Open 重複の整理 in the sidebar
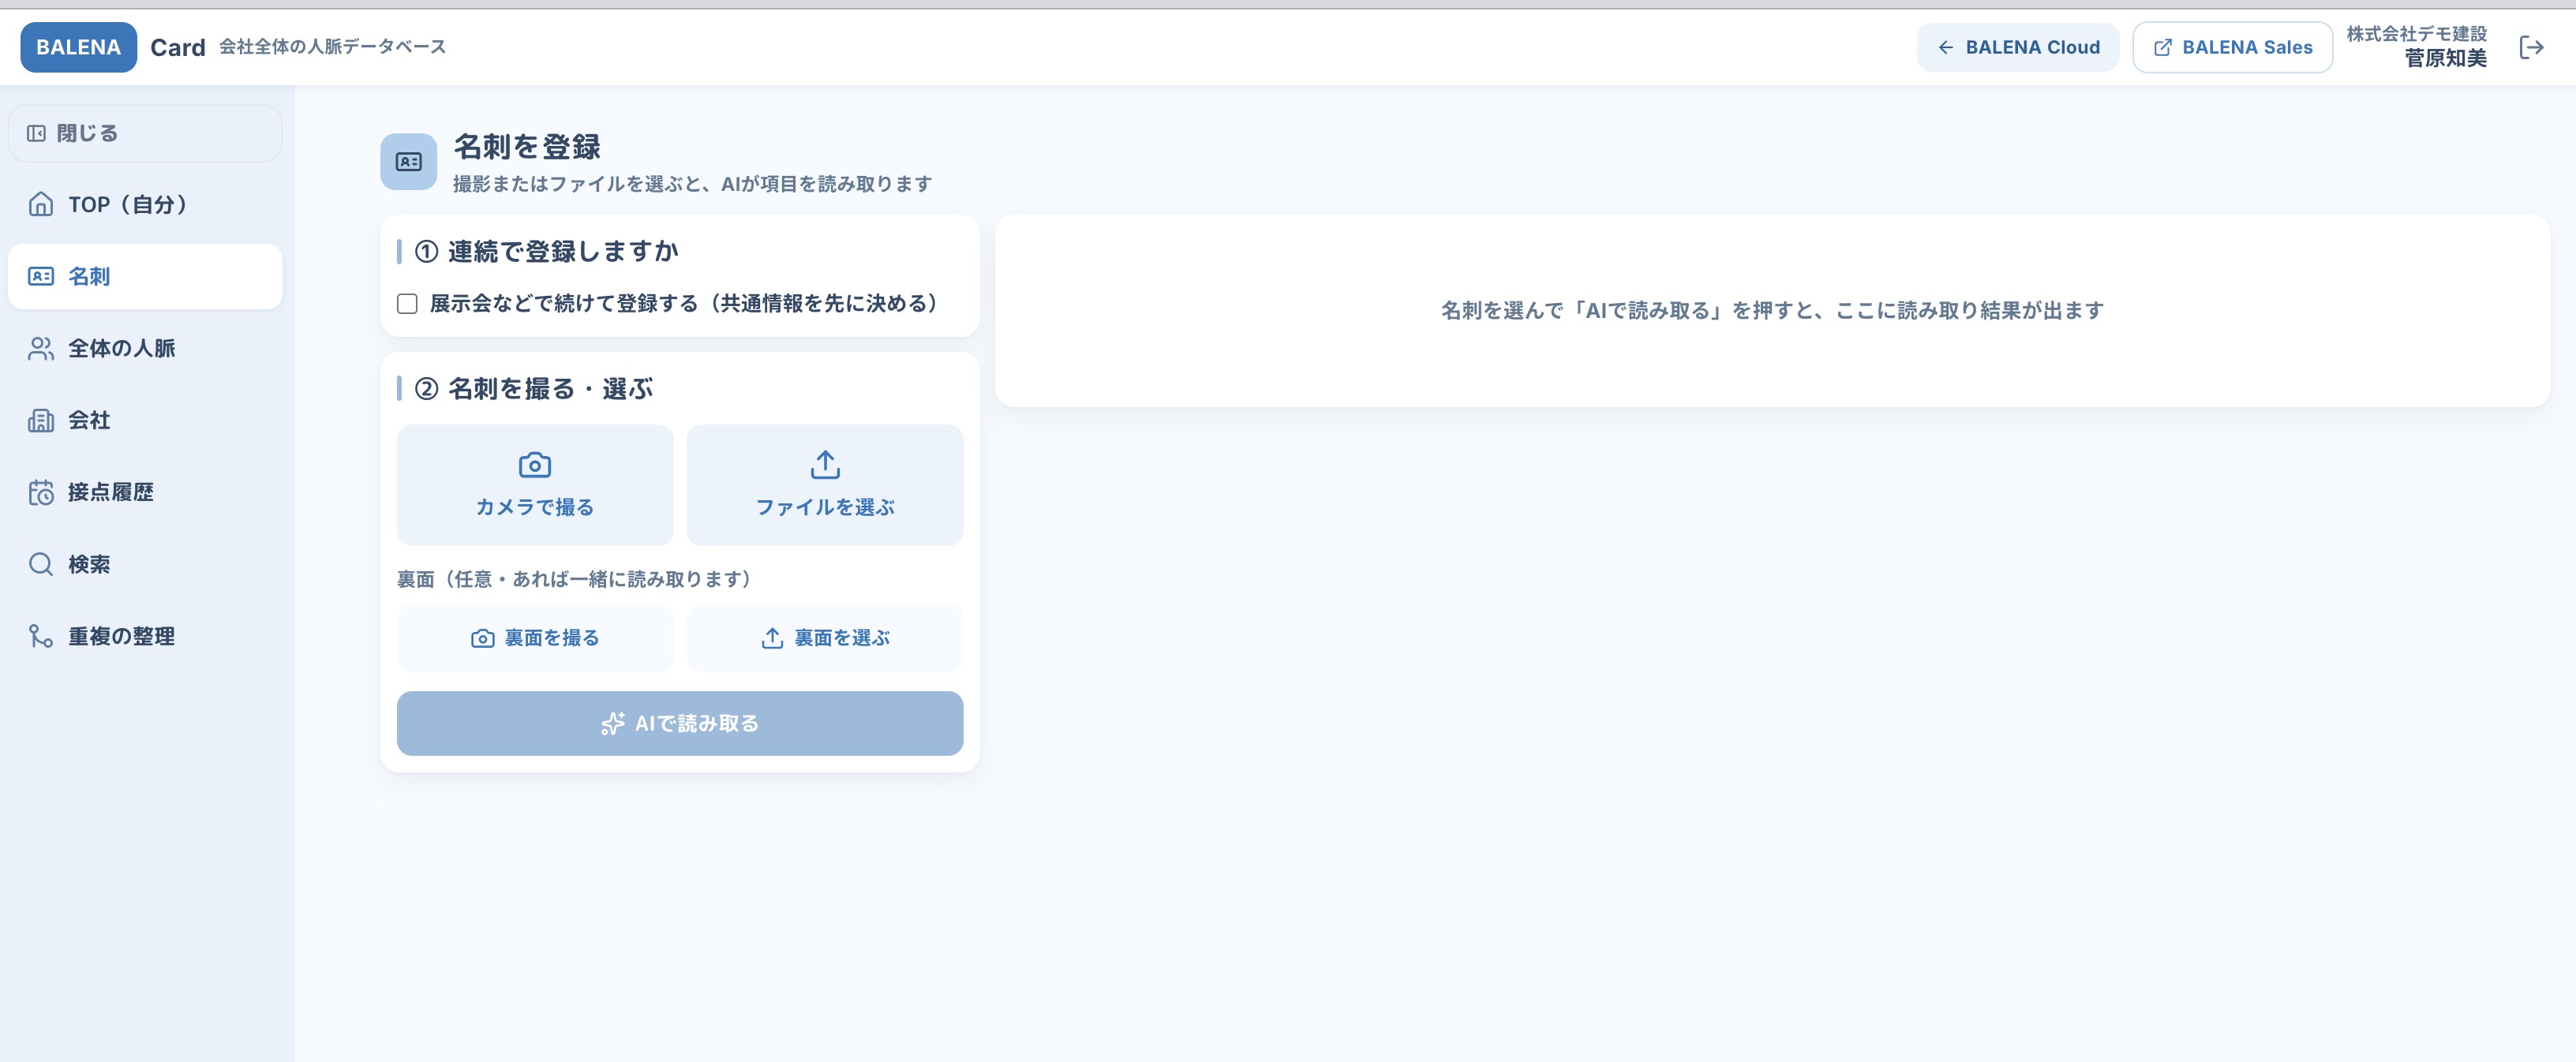The height and width of the screenshot is (1062, 2576). (145, 636)
